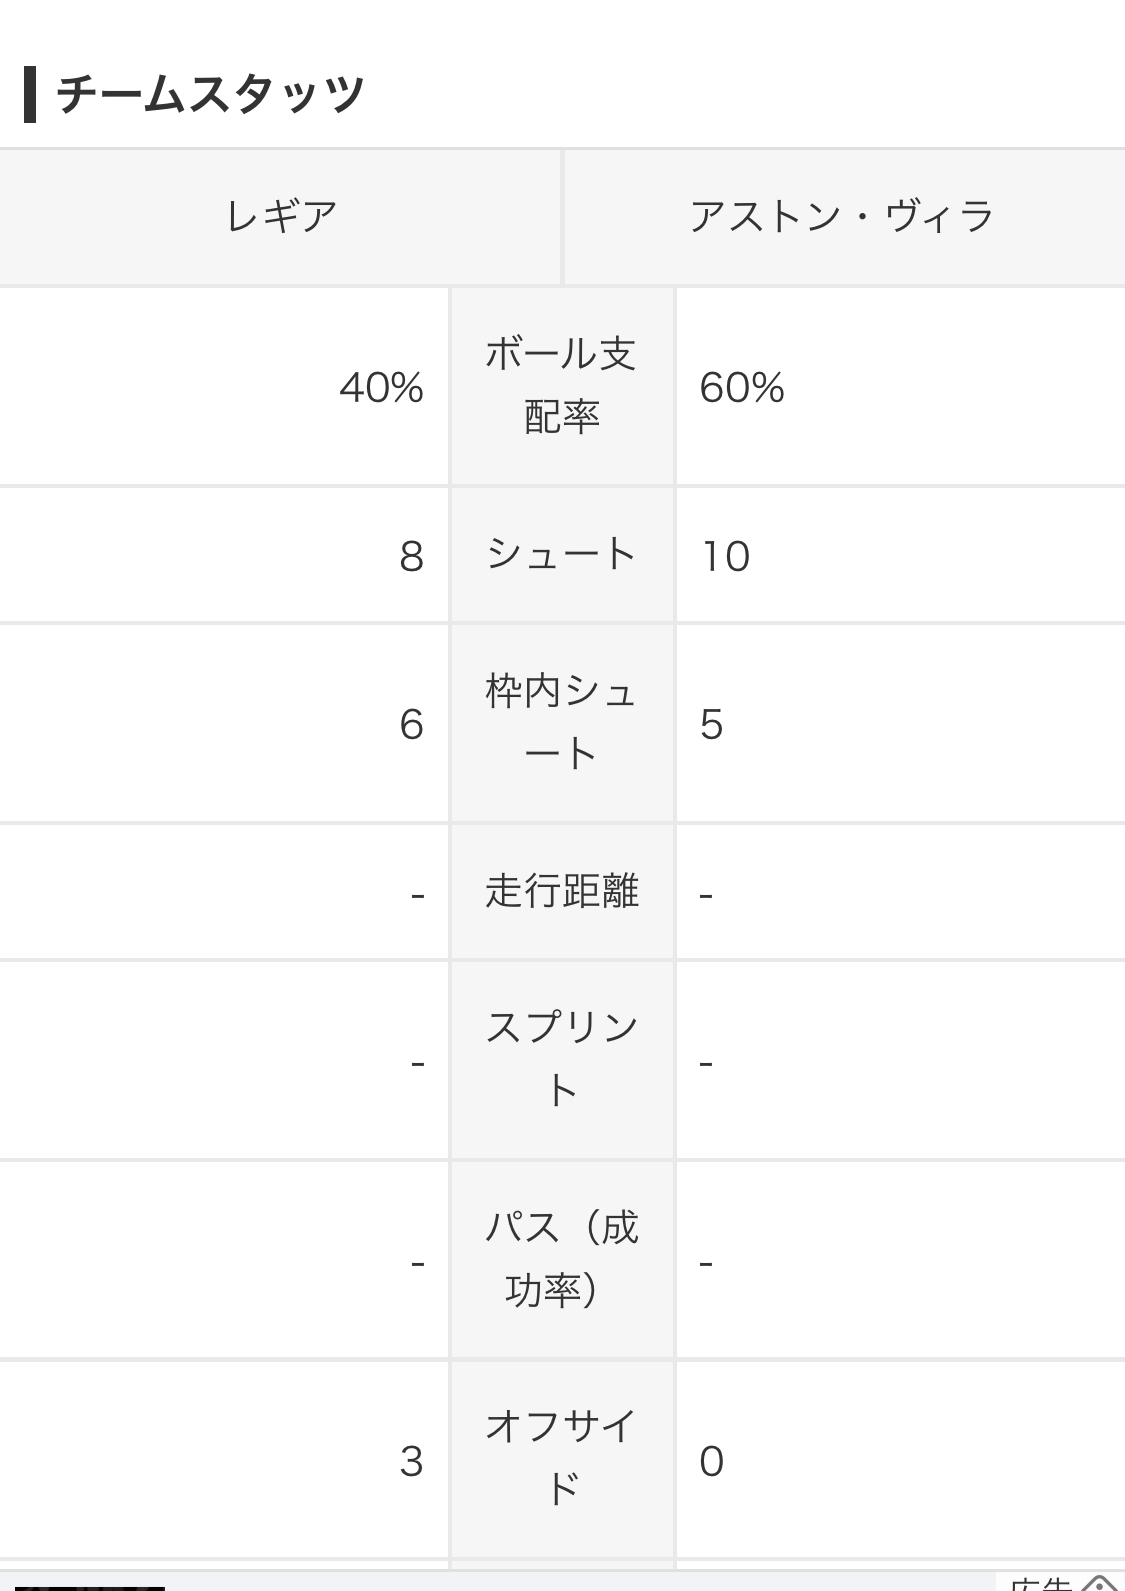The image size is (1125, 1591).
Task: Tap the 広告 label at the bottom
Action: pyautogui.click(x=1040, y=1585)
